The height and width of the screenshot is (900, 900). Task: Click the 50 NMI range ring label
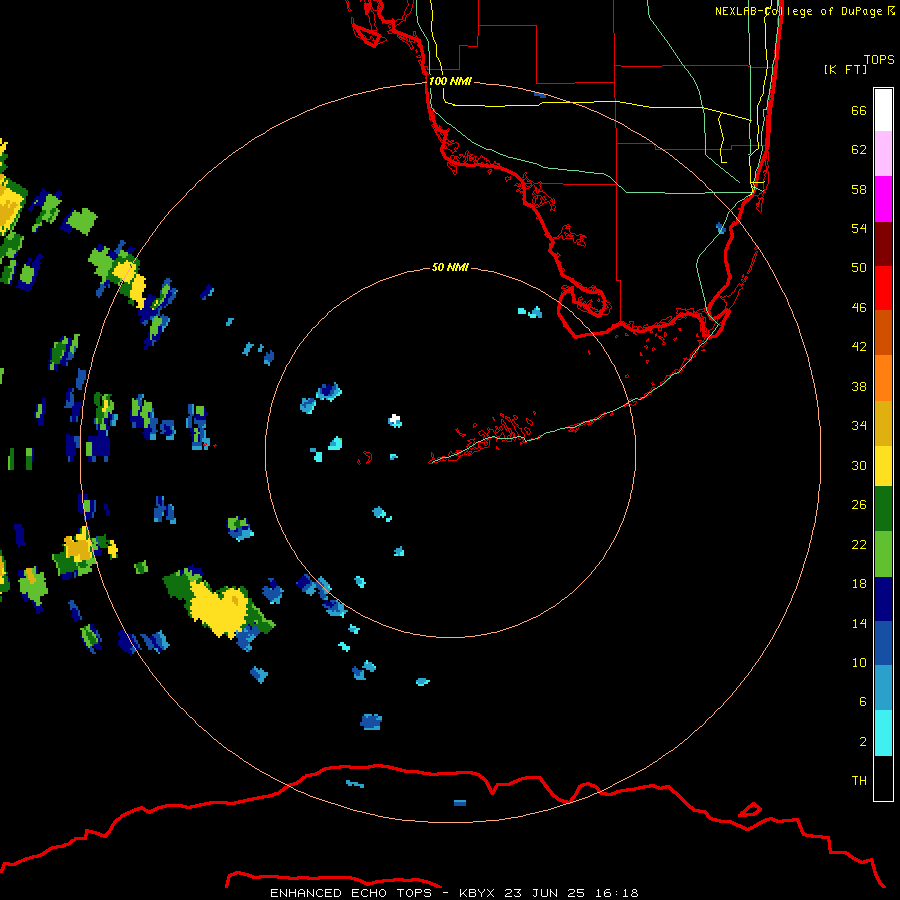click(x=450, y=267)
